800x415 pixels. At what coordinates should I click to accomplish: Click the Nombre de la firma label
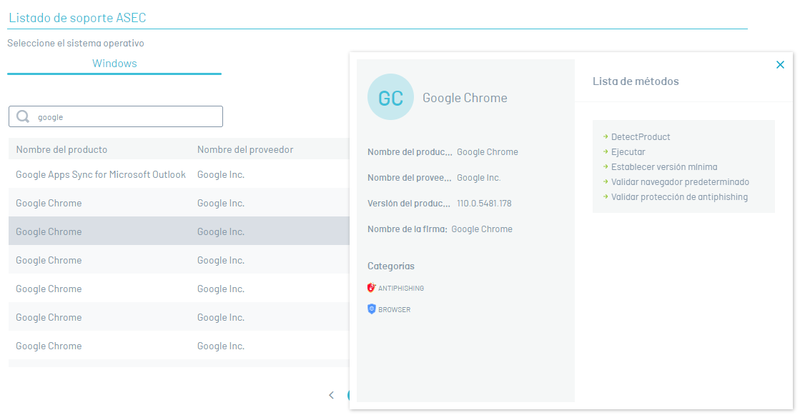[407, 229]
